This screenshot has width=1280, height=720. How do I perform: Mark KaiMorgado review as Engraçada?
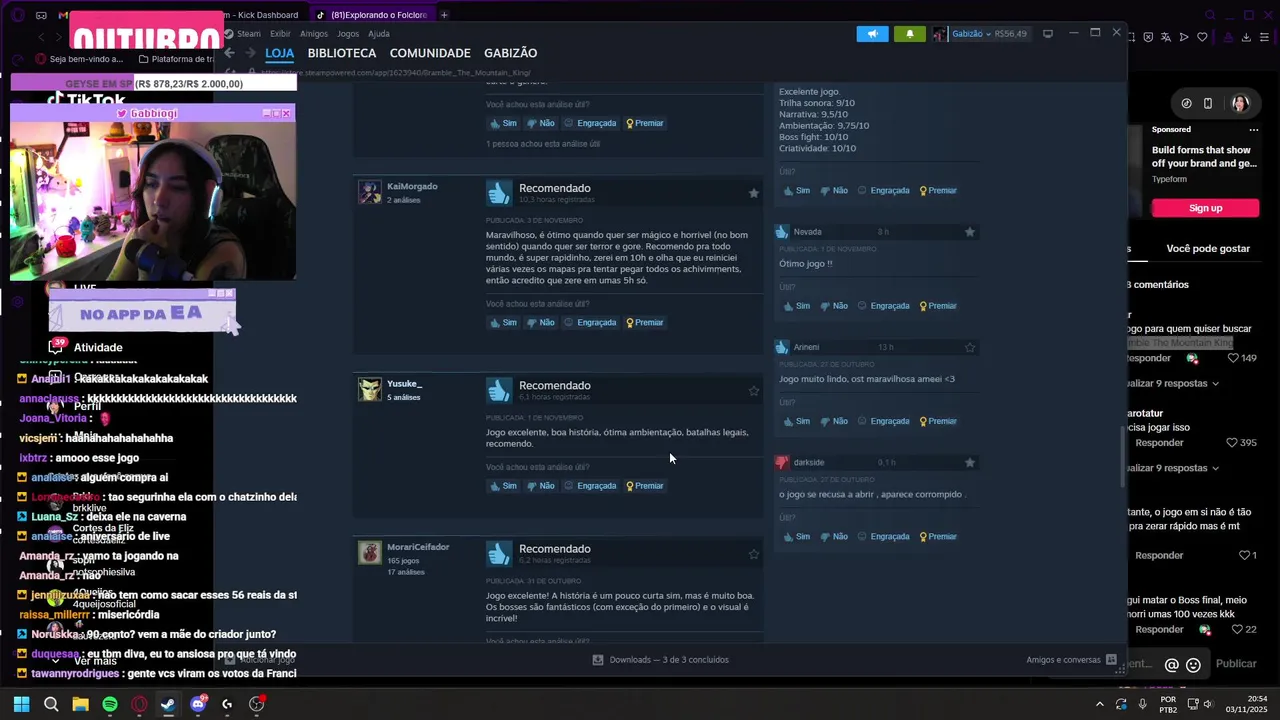590,323
